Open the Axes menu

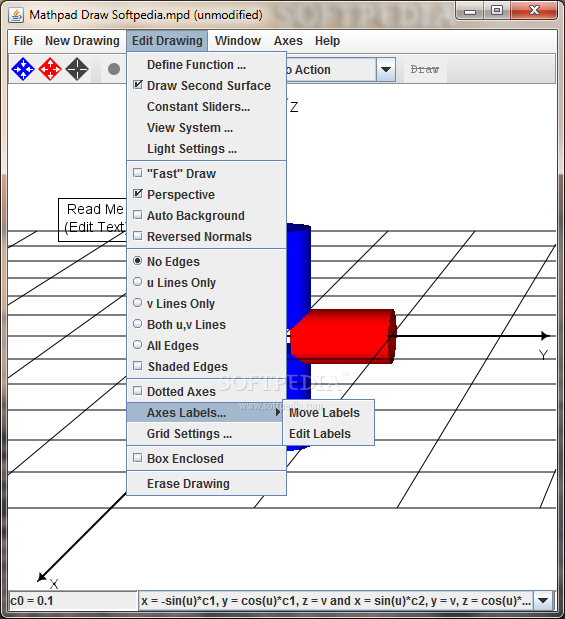288,41
